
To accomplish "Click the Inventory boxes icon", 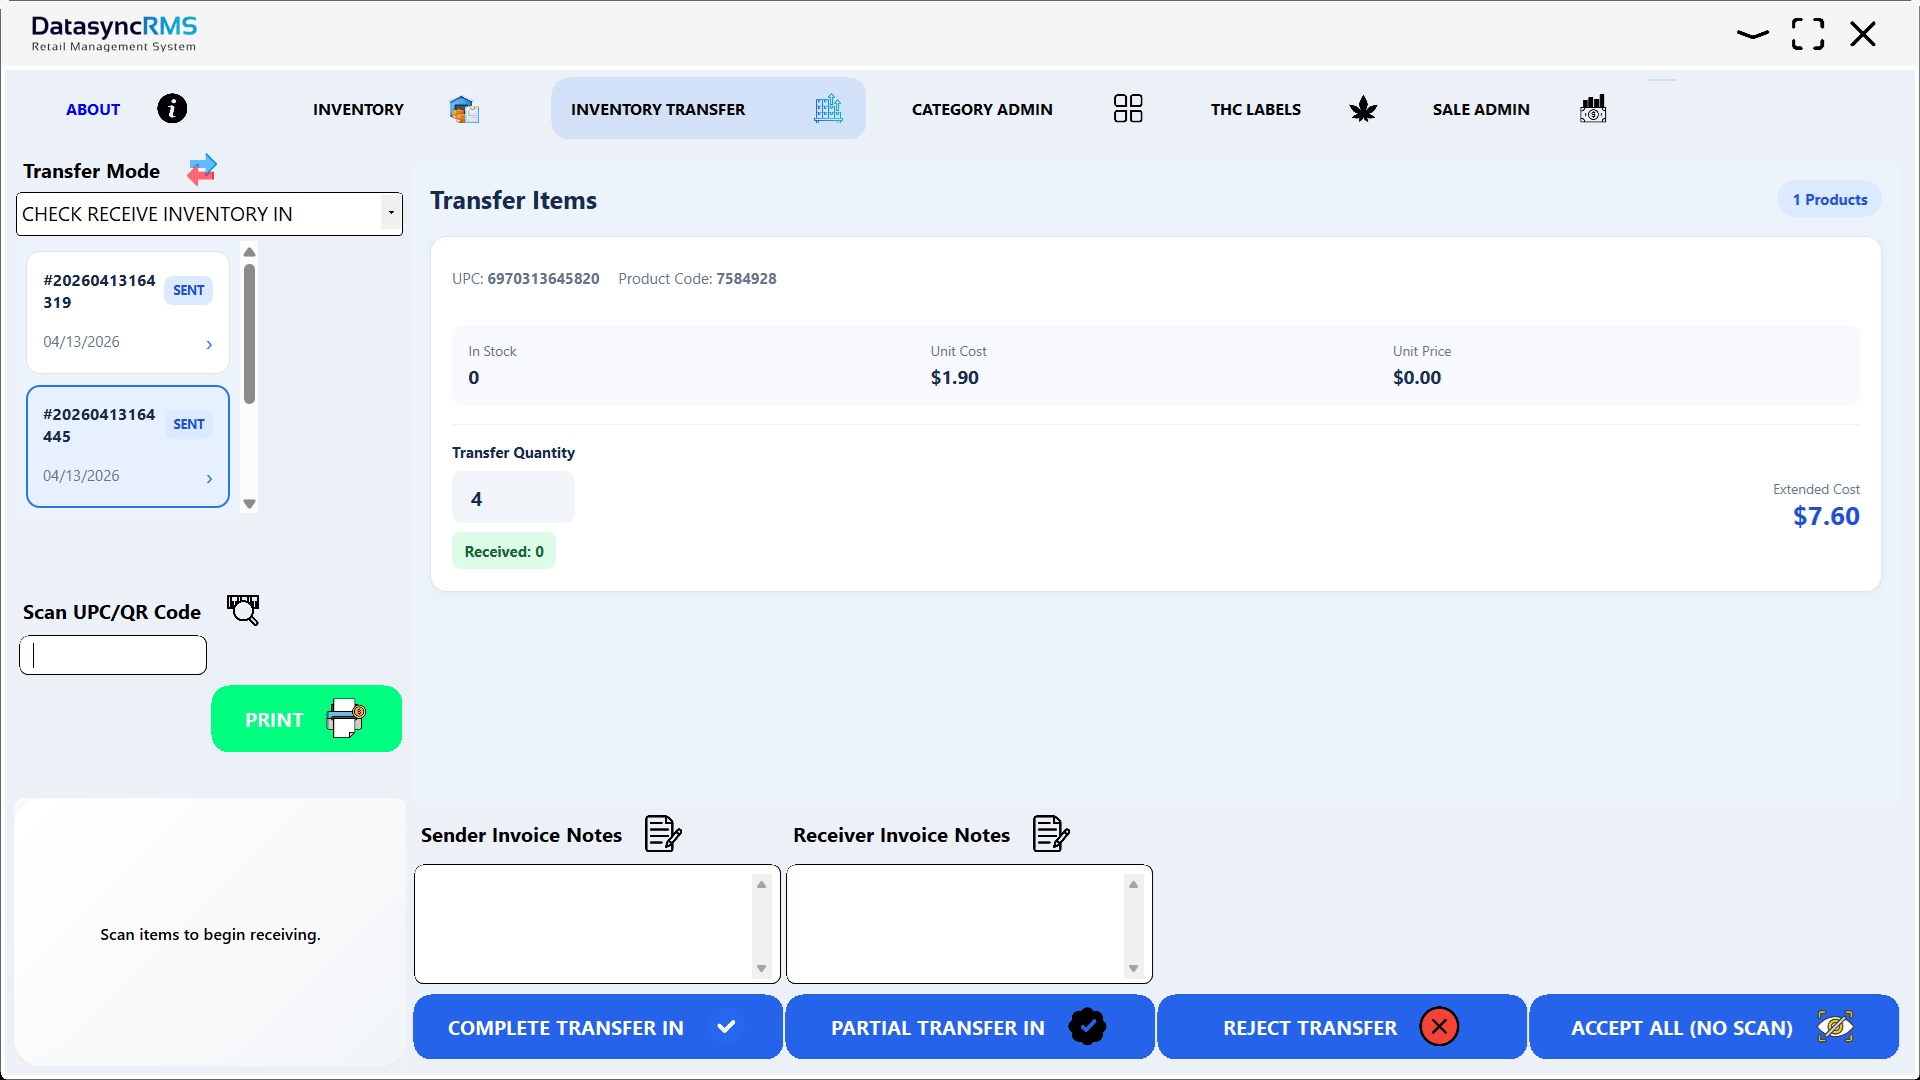I will pos(464,109).
